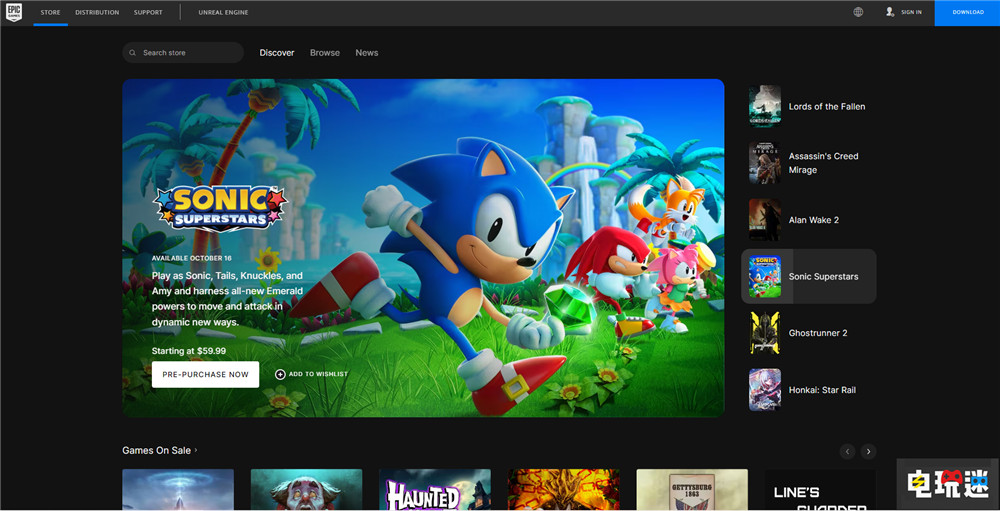The width and height of the screenshot is (1000, 511).
Task: Click the Add to Wishlist plus icon
Action: 280,374
